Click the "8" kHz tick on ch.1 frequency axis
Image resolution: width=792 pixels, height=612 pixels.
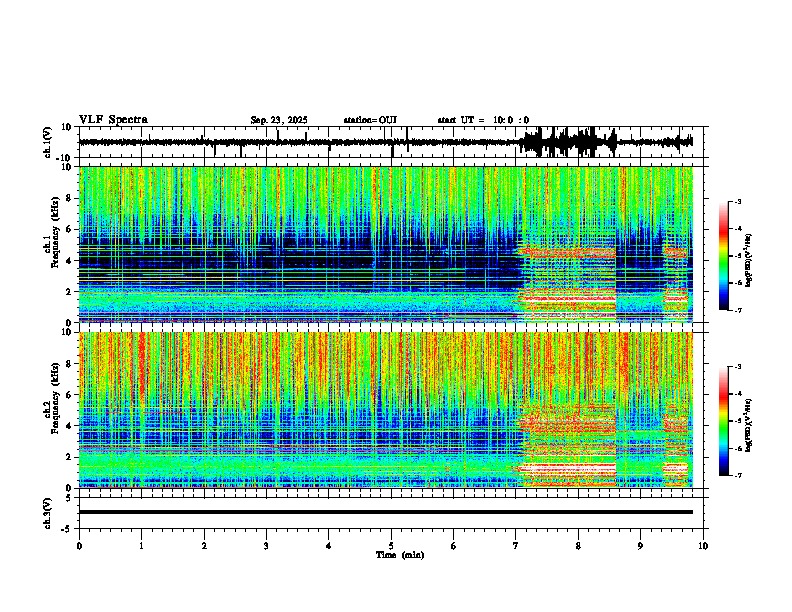pos(70,198)
